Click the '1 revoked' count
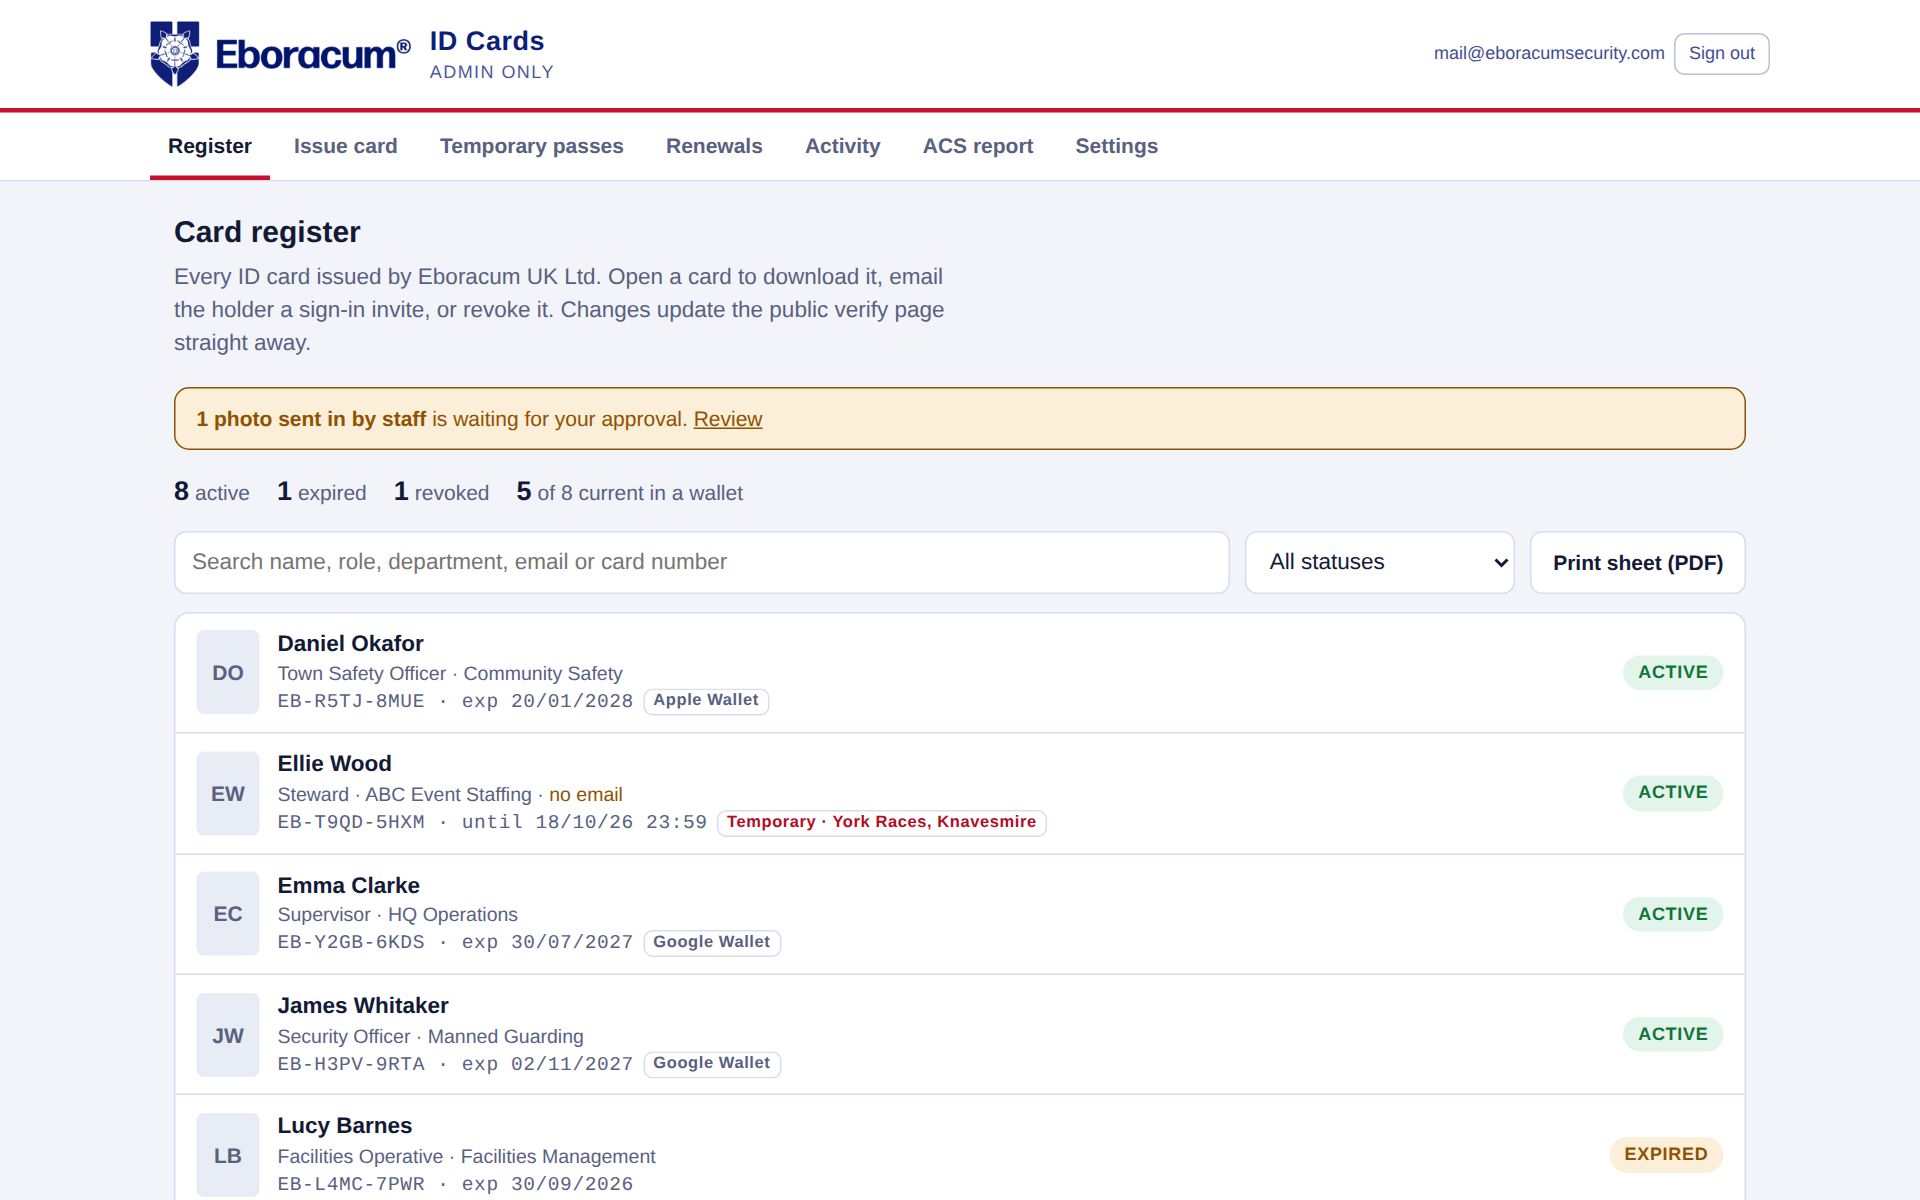This screenshot has height=1200, width=1920. point(441,492)
